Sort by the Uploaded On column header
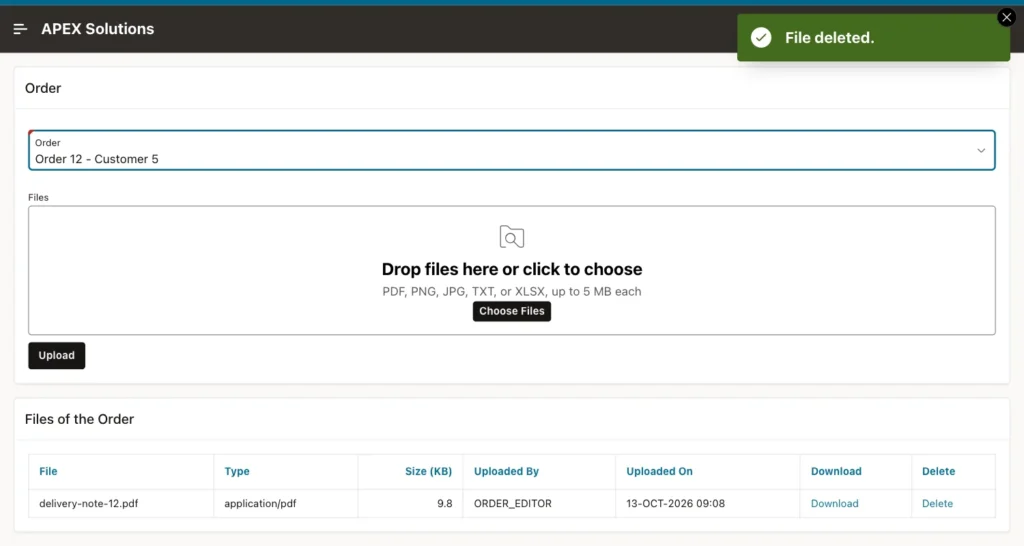The width and height of the screenshot is (1024, 546). [x=660, y=472]
